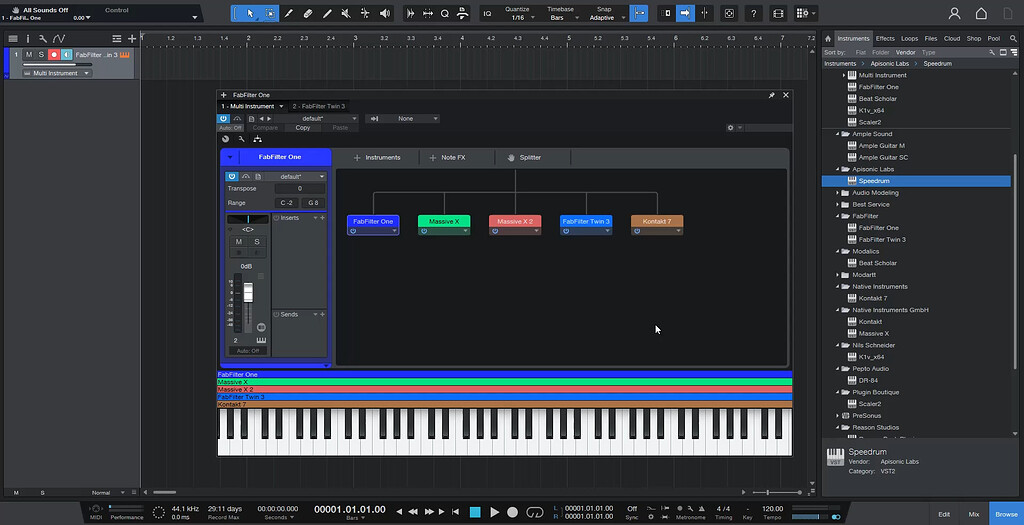1024x525 pixels.
Task: Select Kontakt 7 in browser list
Action: tap(872, 298)
